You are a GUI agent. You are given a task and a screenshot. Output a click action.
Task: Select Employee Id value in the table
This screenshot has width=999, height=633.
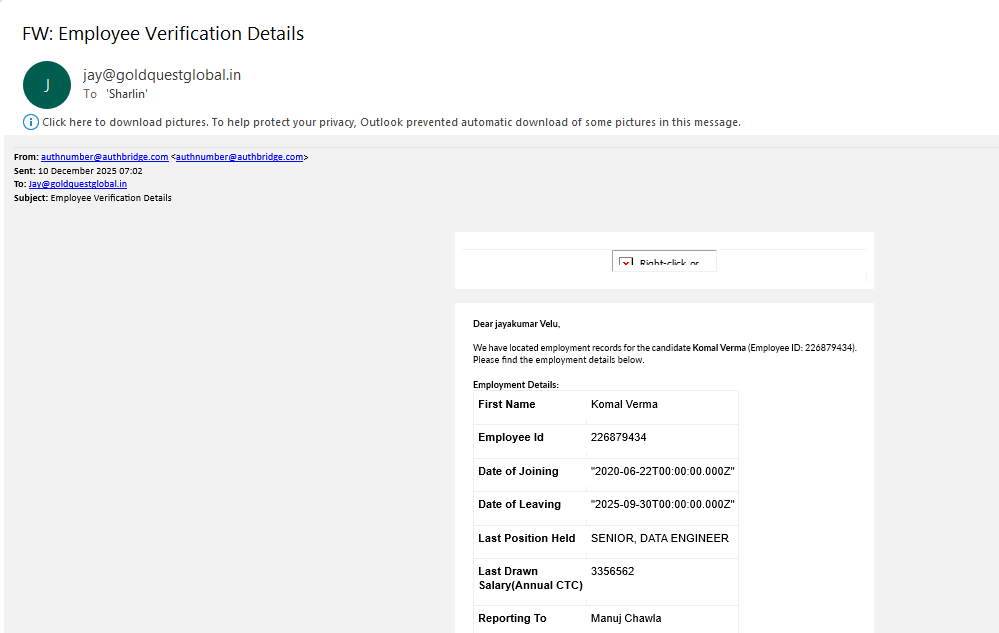point(619,437)
